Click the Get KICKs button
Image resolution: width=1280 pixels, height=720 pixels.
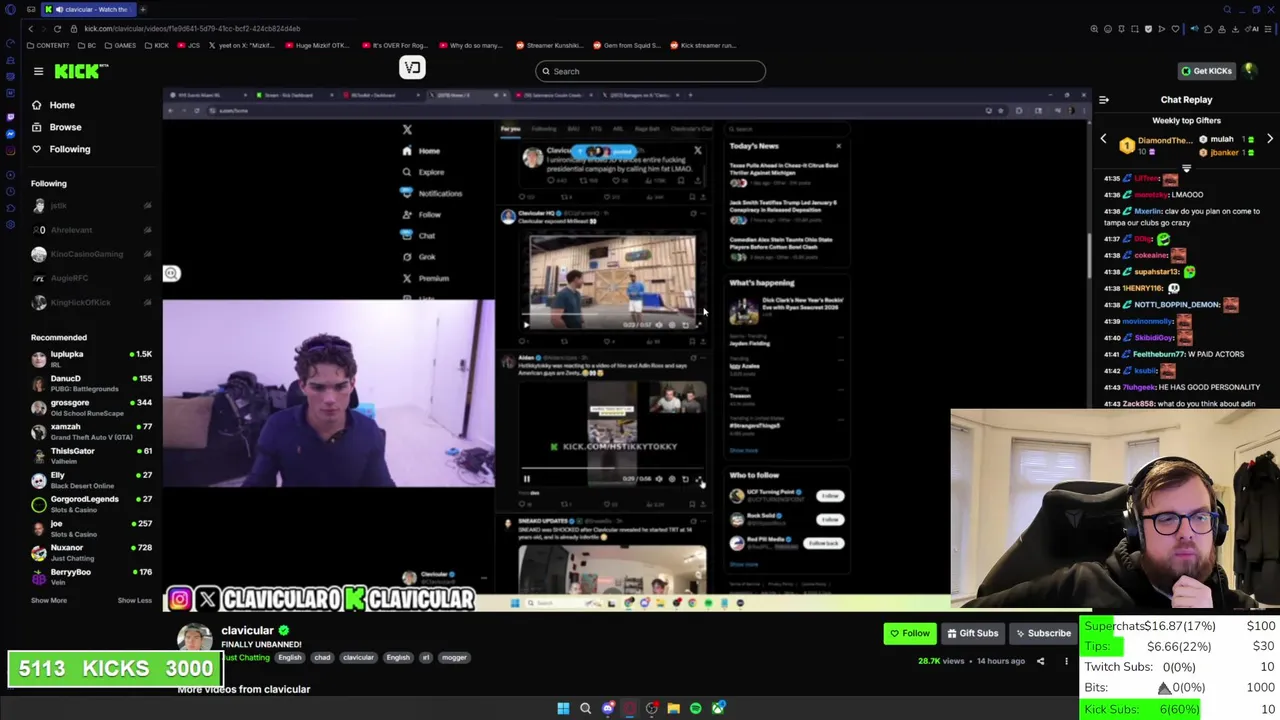(x=1205, y=71)
